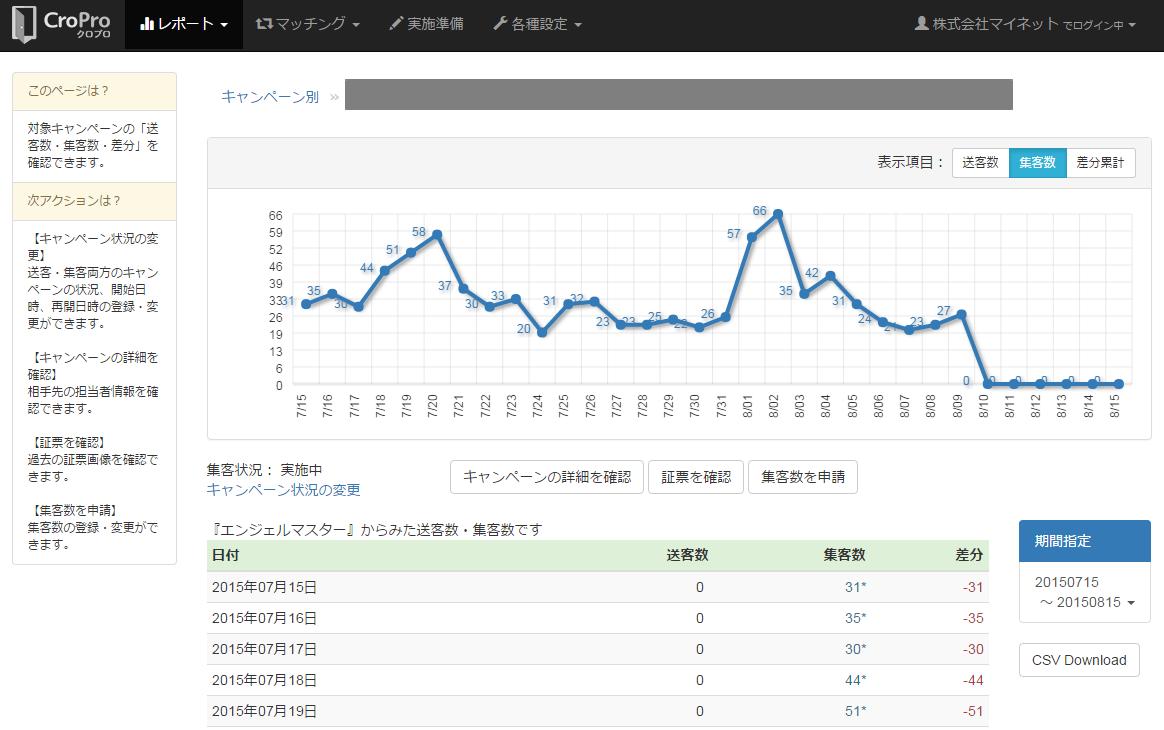The width and height of the screenshot is (1164, 730).
Task: Click キャンペーン状況の変更 link
Action: click(283, 490)
